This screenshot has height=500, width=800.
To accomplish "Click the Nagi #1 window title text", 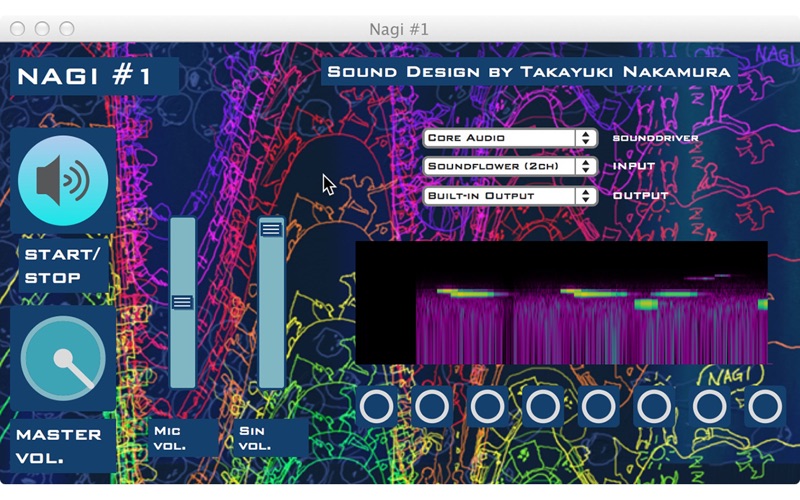I will (399, 29).
